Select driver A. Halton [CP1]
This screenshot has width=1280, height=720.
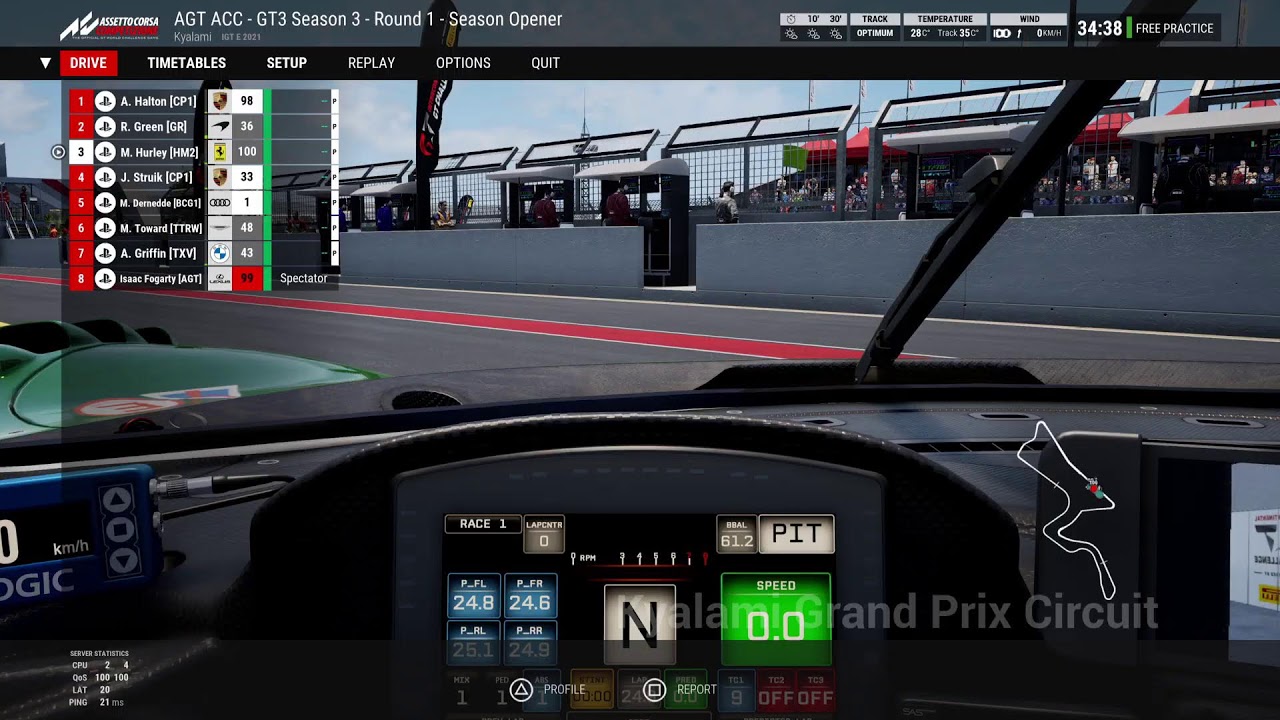pyautogui.click(x=158, y=101)
